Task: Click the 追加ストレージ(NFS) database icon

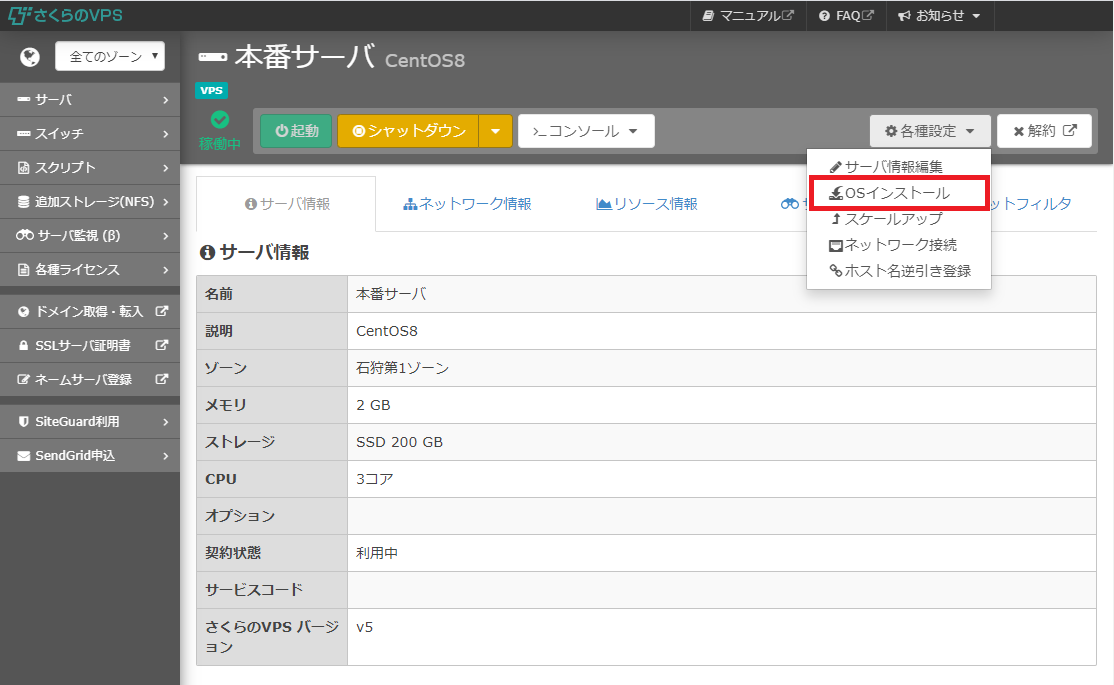Action: (23, 202)
